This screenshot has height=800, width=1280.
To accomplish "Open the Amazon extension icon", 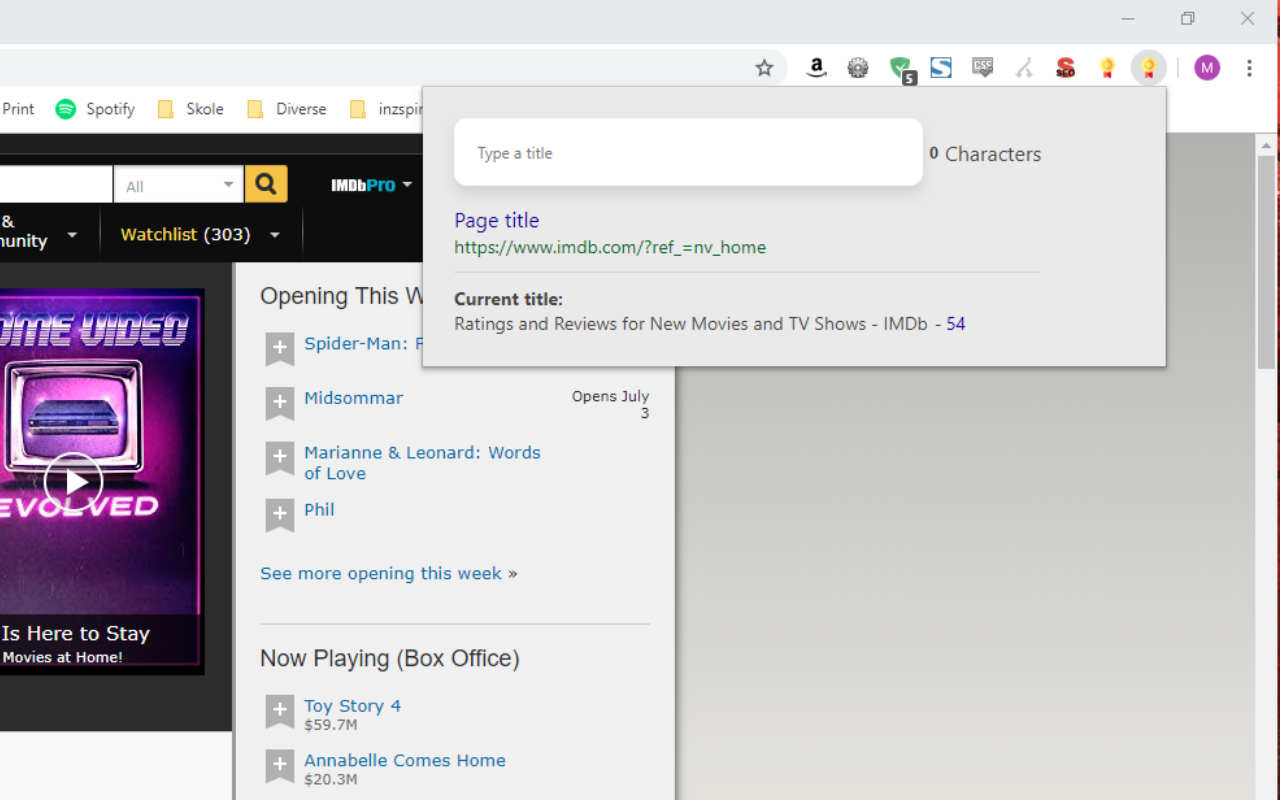I will click(x=816, y=68).
